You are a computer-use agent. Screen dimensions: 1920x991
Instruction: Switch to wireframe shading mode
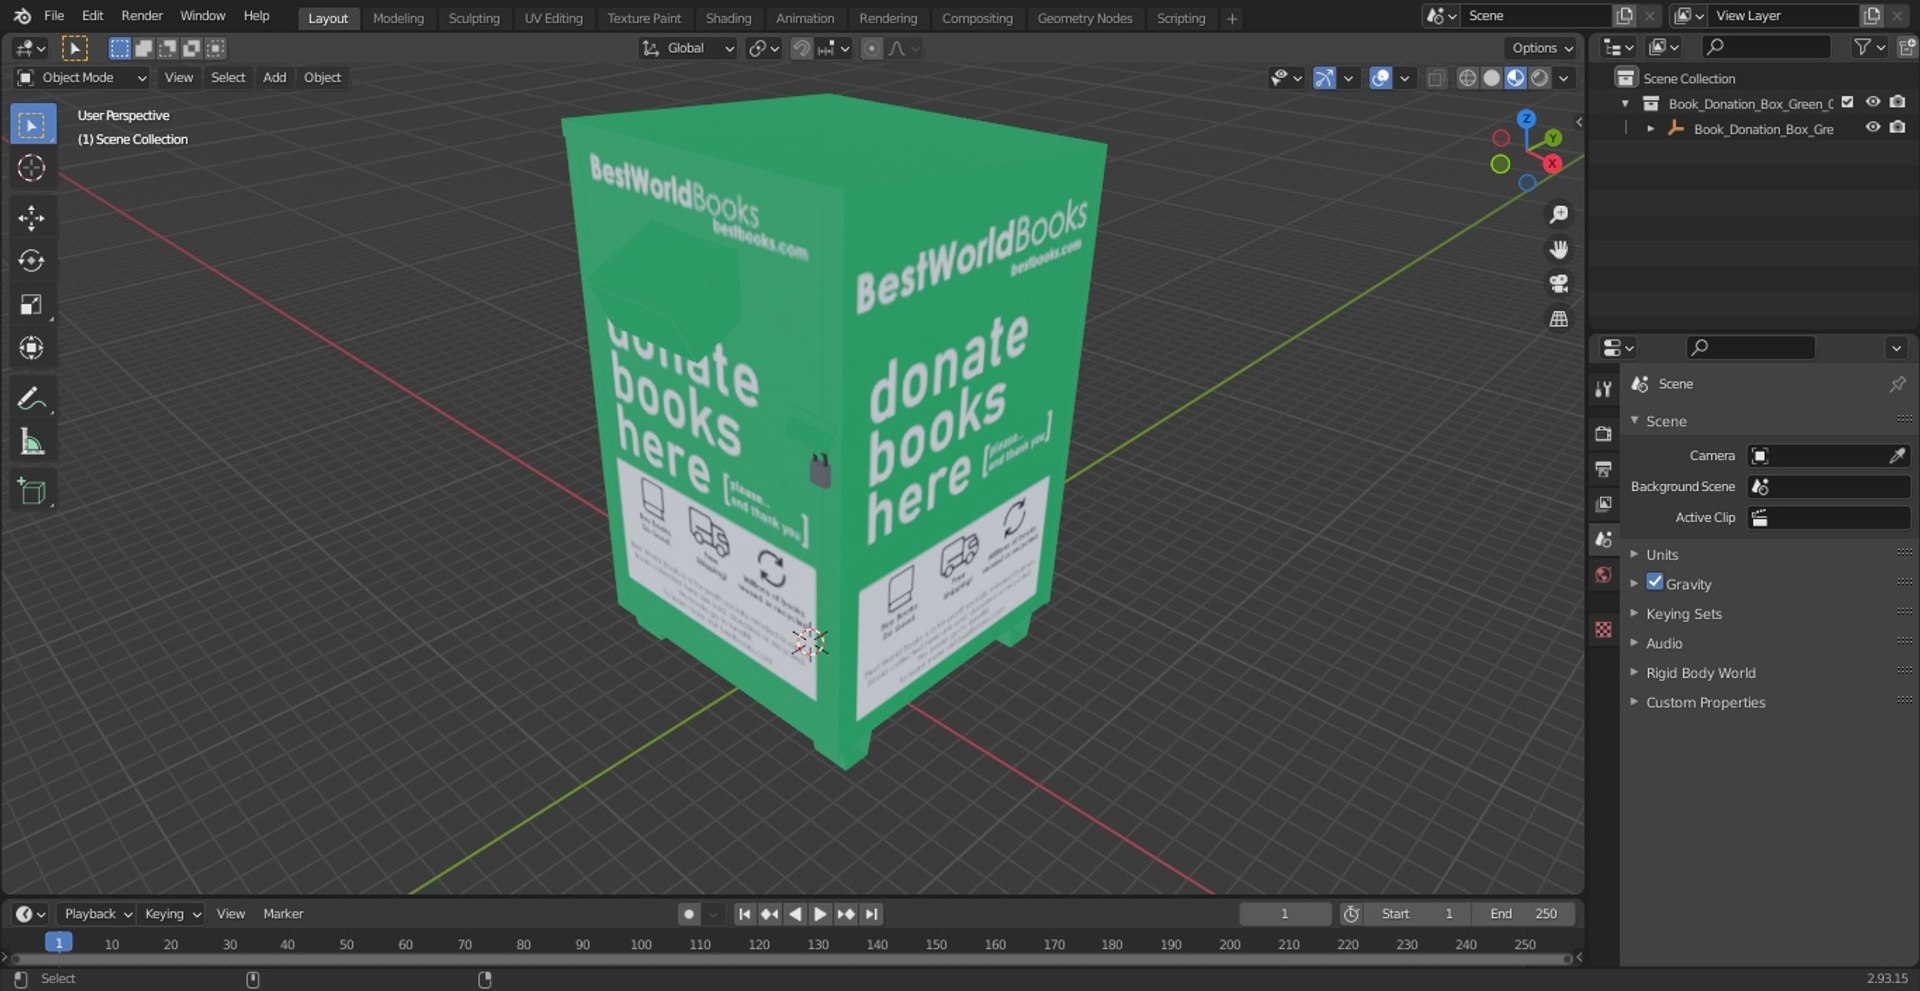(x=1467, y=78)
